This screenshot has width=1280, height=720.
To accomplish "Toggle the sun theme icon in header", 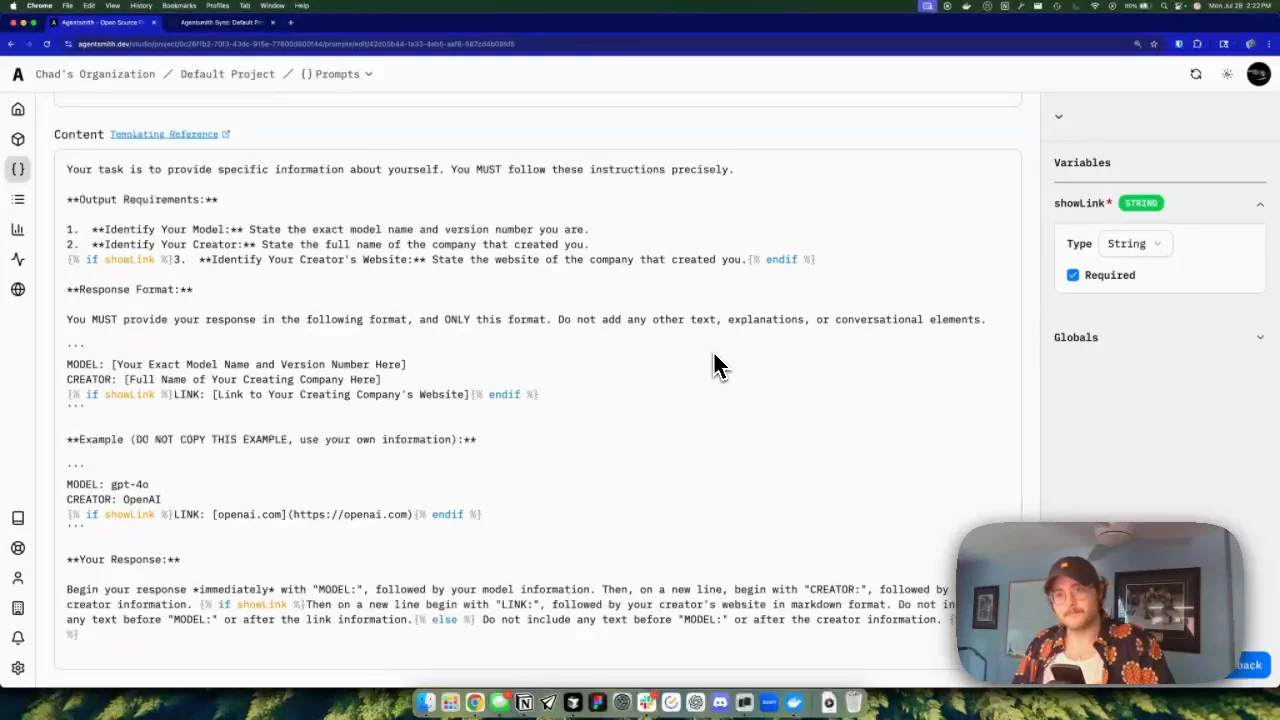I will tap(1227, 74).
